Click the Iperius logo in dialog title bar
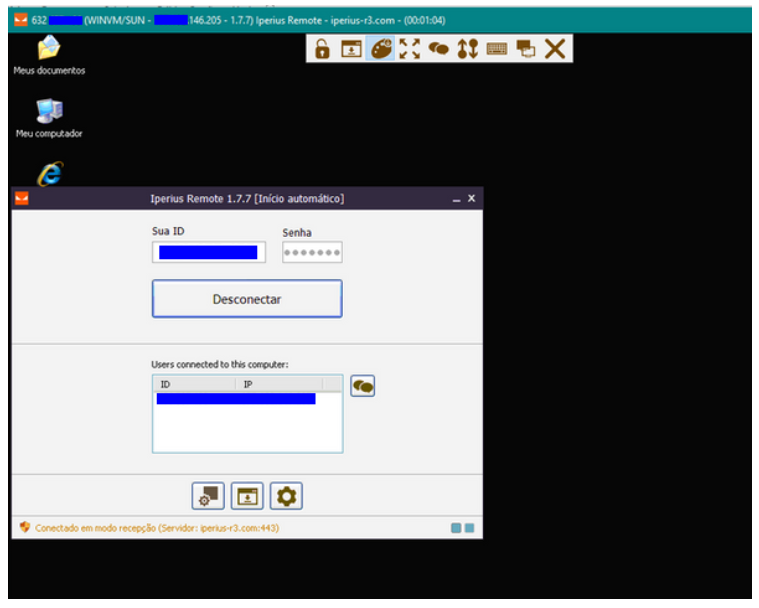This screenshot has width=759, height=608. [x=22, y=198]
